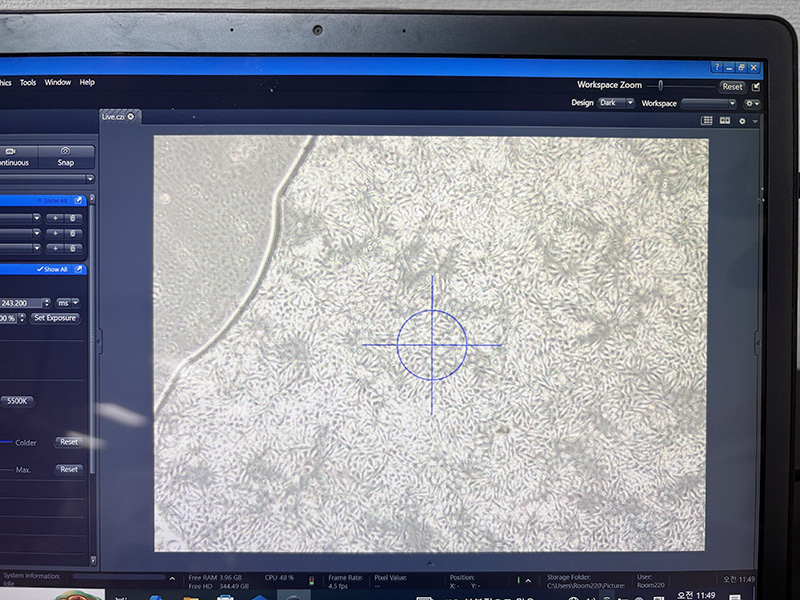Open view settings gear in document toolbar
Screen dimensions: 800x600
pyautogui.click(x=742, y=121)
